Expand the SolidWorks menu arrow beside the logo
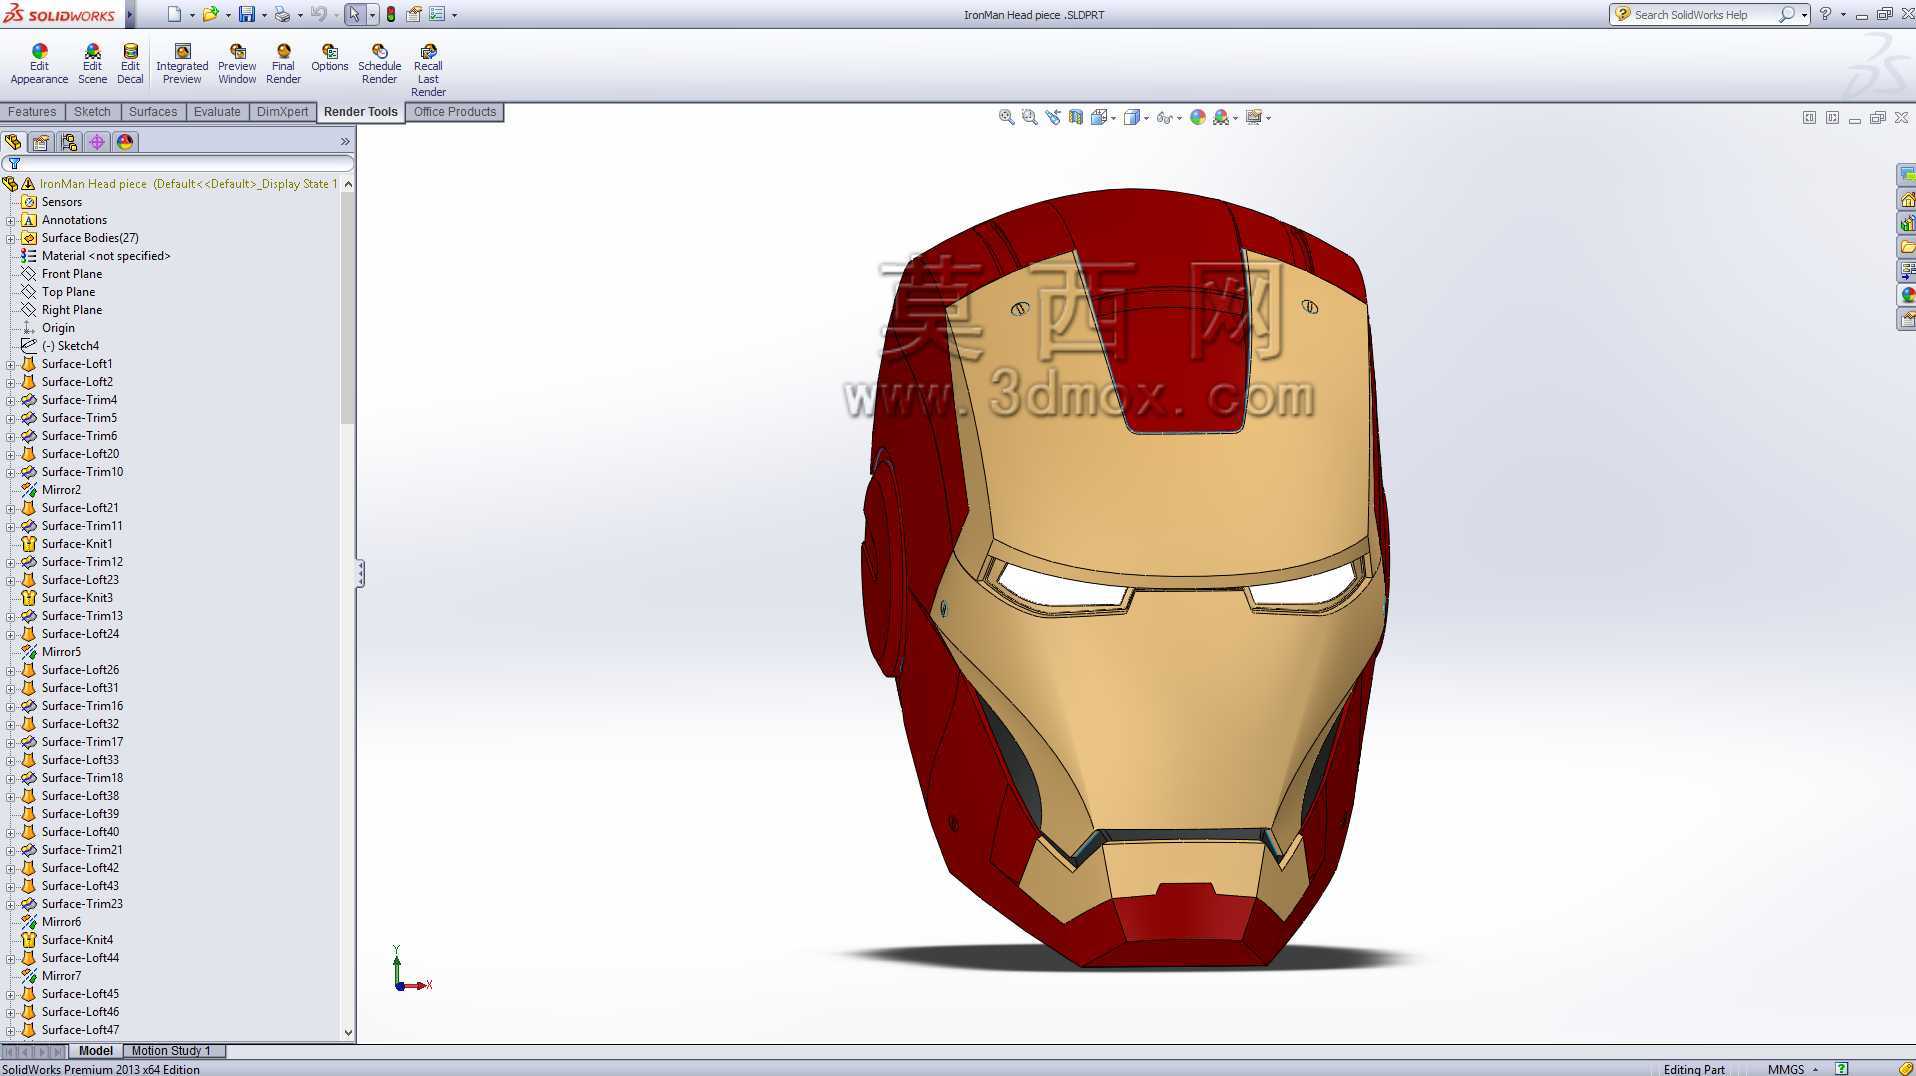The image size is (1916, 1076). click(x=130, y=15)
